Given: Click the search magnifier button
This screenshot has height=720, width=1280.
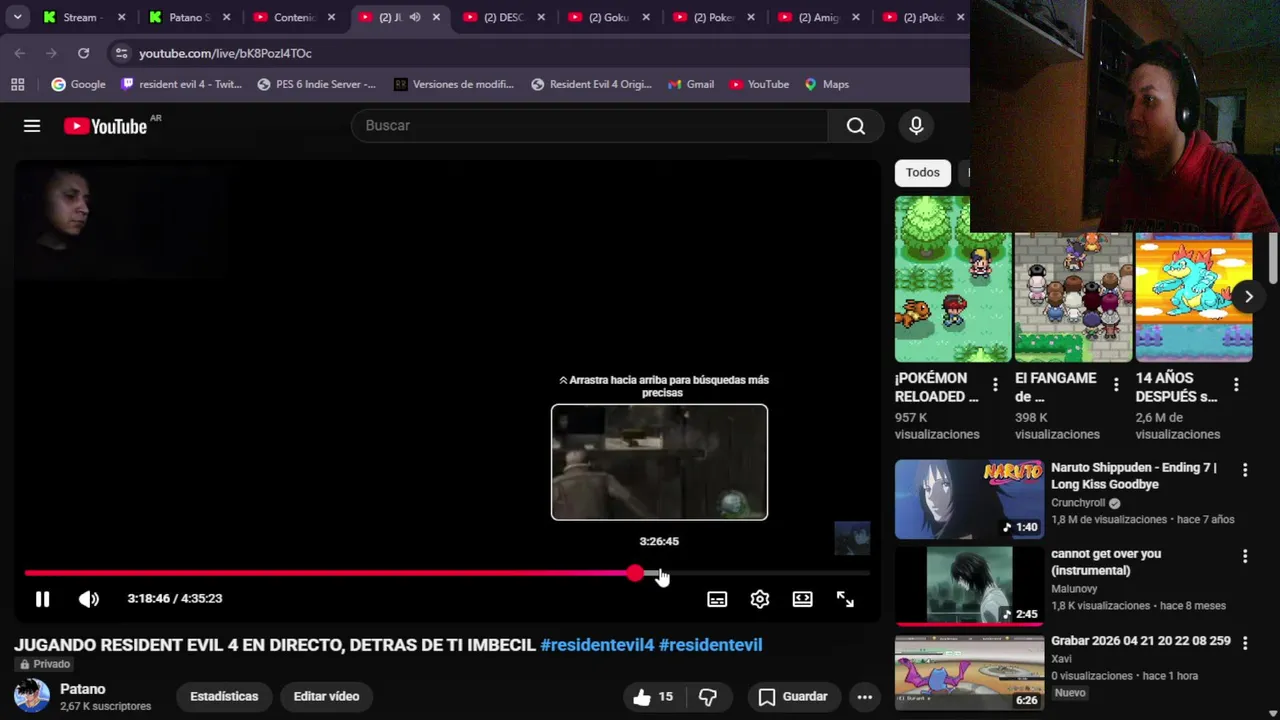Looking at the screenshot, I should click(x=855, y=125).
